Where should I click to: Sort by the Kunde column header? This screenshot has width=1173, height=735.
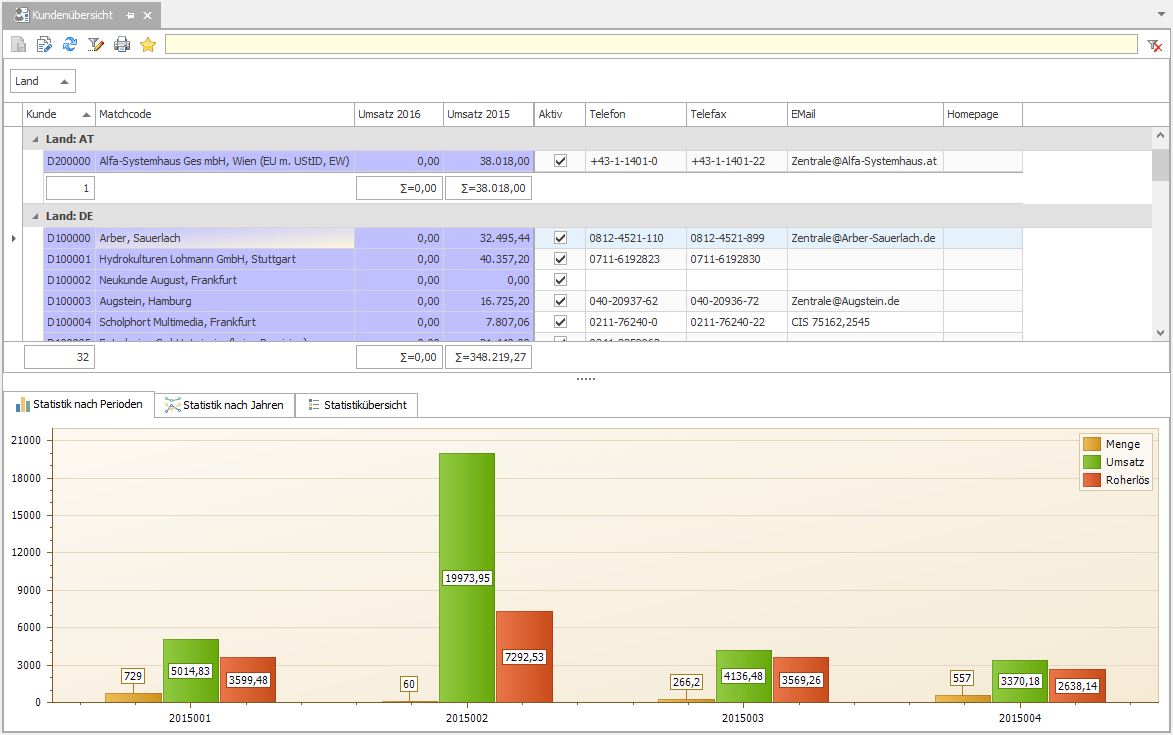(58, 114)
